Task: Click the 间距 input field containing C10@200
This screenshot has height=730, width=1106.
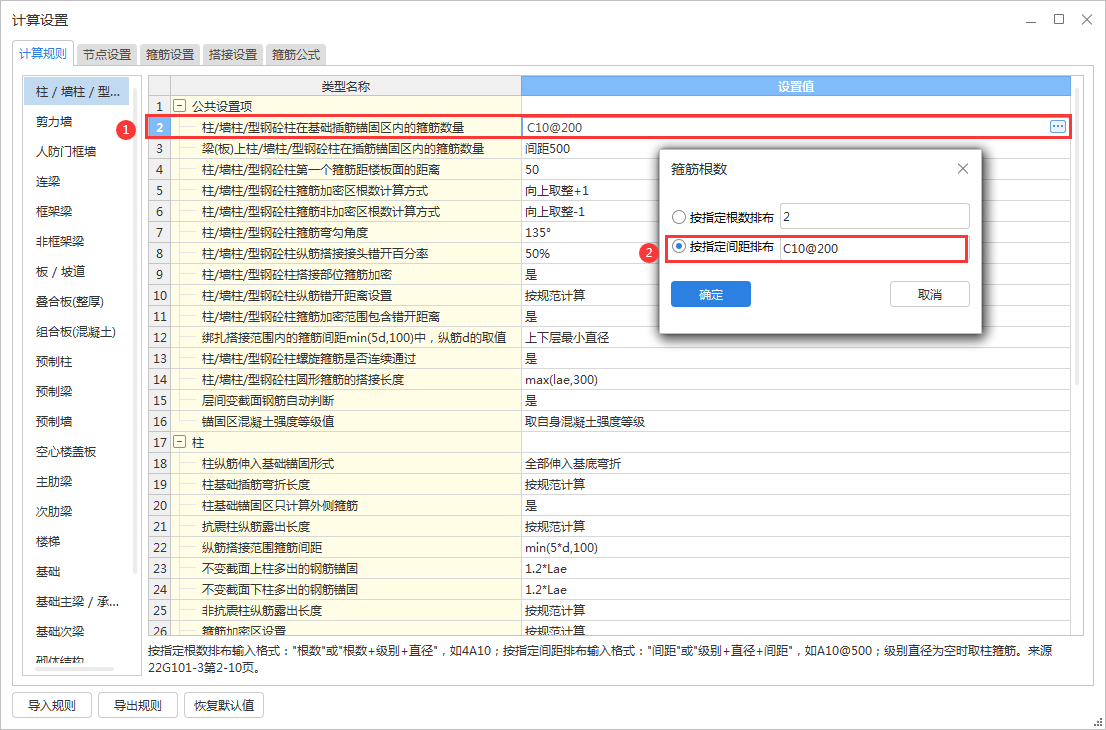Action: click(873, 248)
